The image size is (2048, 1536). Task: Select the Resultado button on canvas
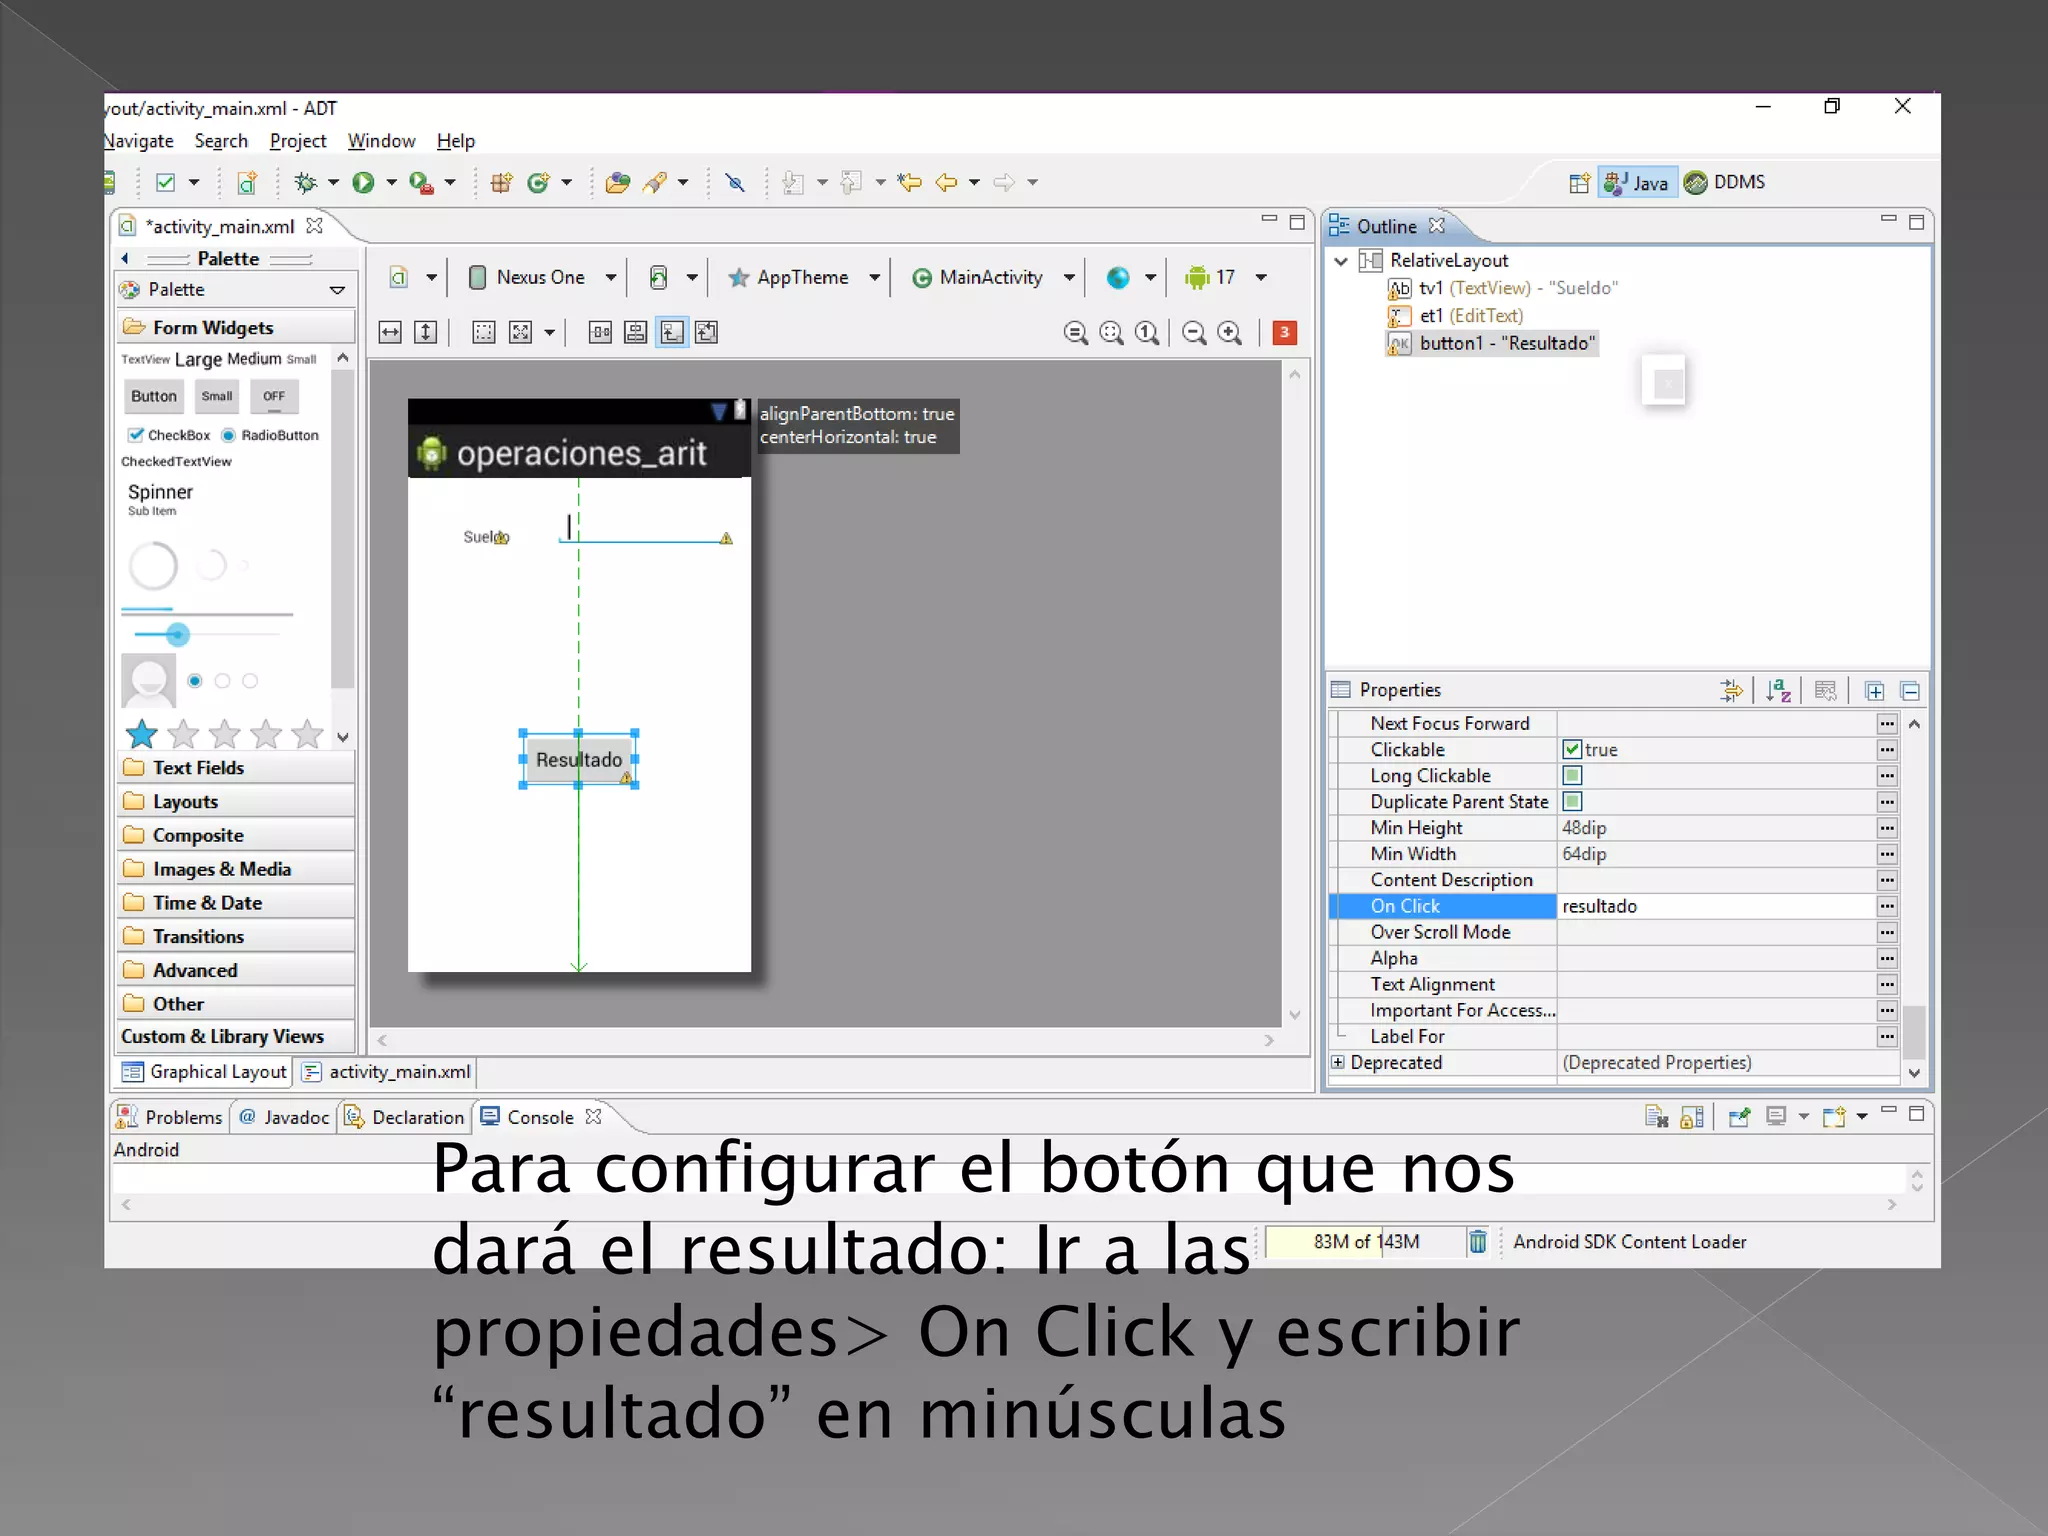579,760
